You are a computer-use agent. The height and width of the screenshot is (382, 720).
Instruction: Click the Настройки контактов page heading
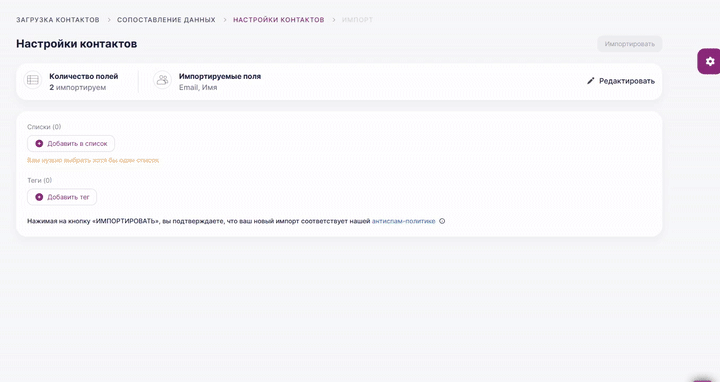pyautogui.click(x=77, y=44)
